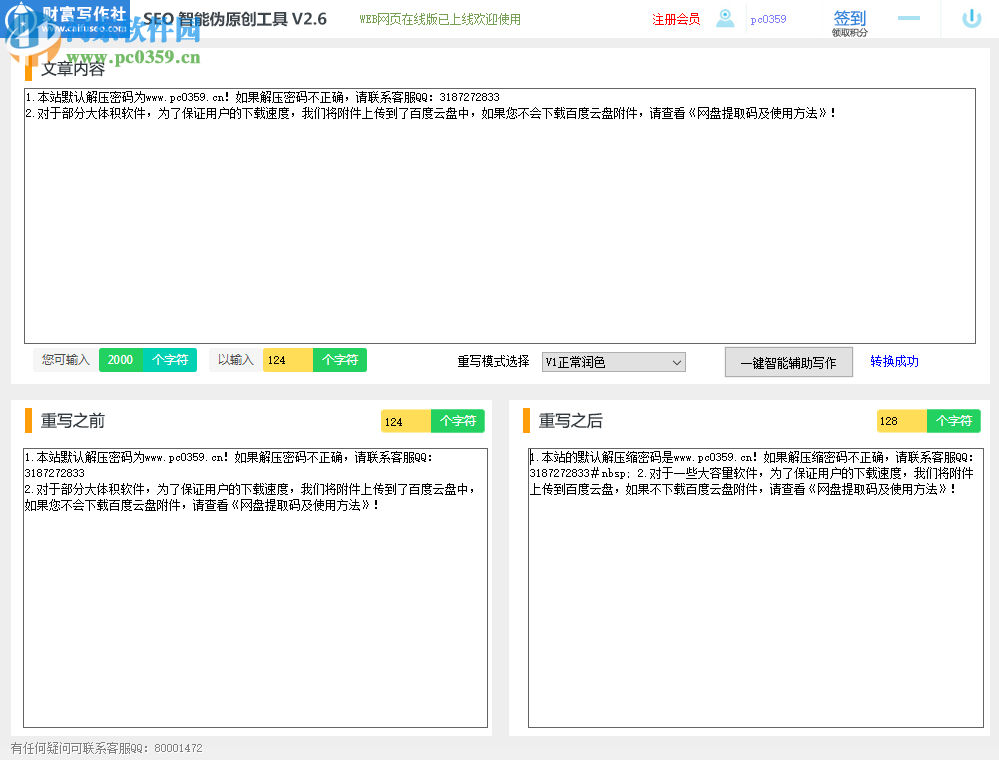The image size is (999, 760).
Task: Click the 2000 remaining characters counter
Action: 121,360
